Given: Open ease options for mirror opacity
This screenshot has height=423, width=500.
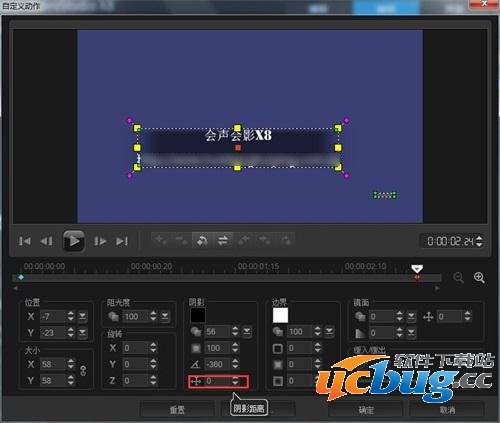Looking at the screenshot, I should click(411, 316).
